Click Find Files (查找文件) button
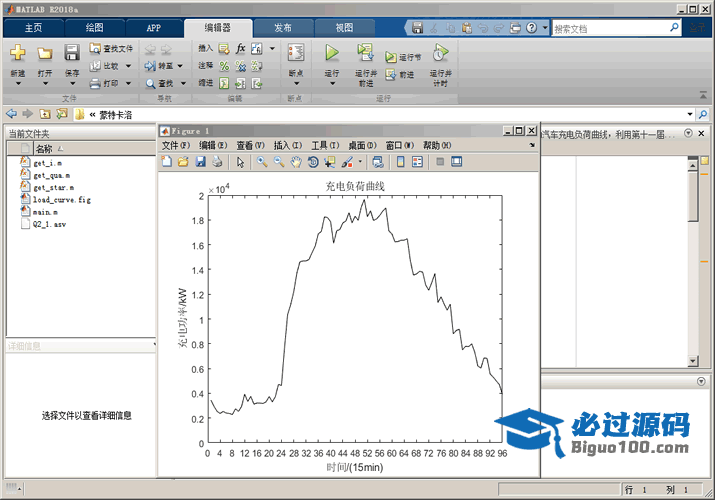 click(111, 48)
